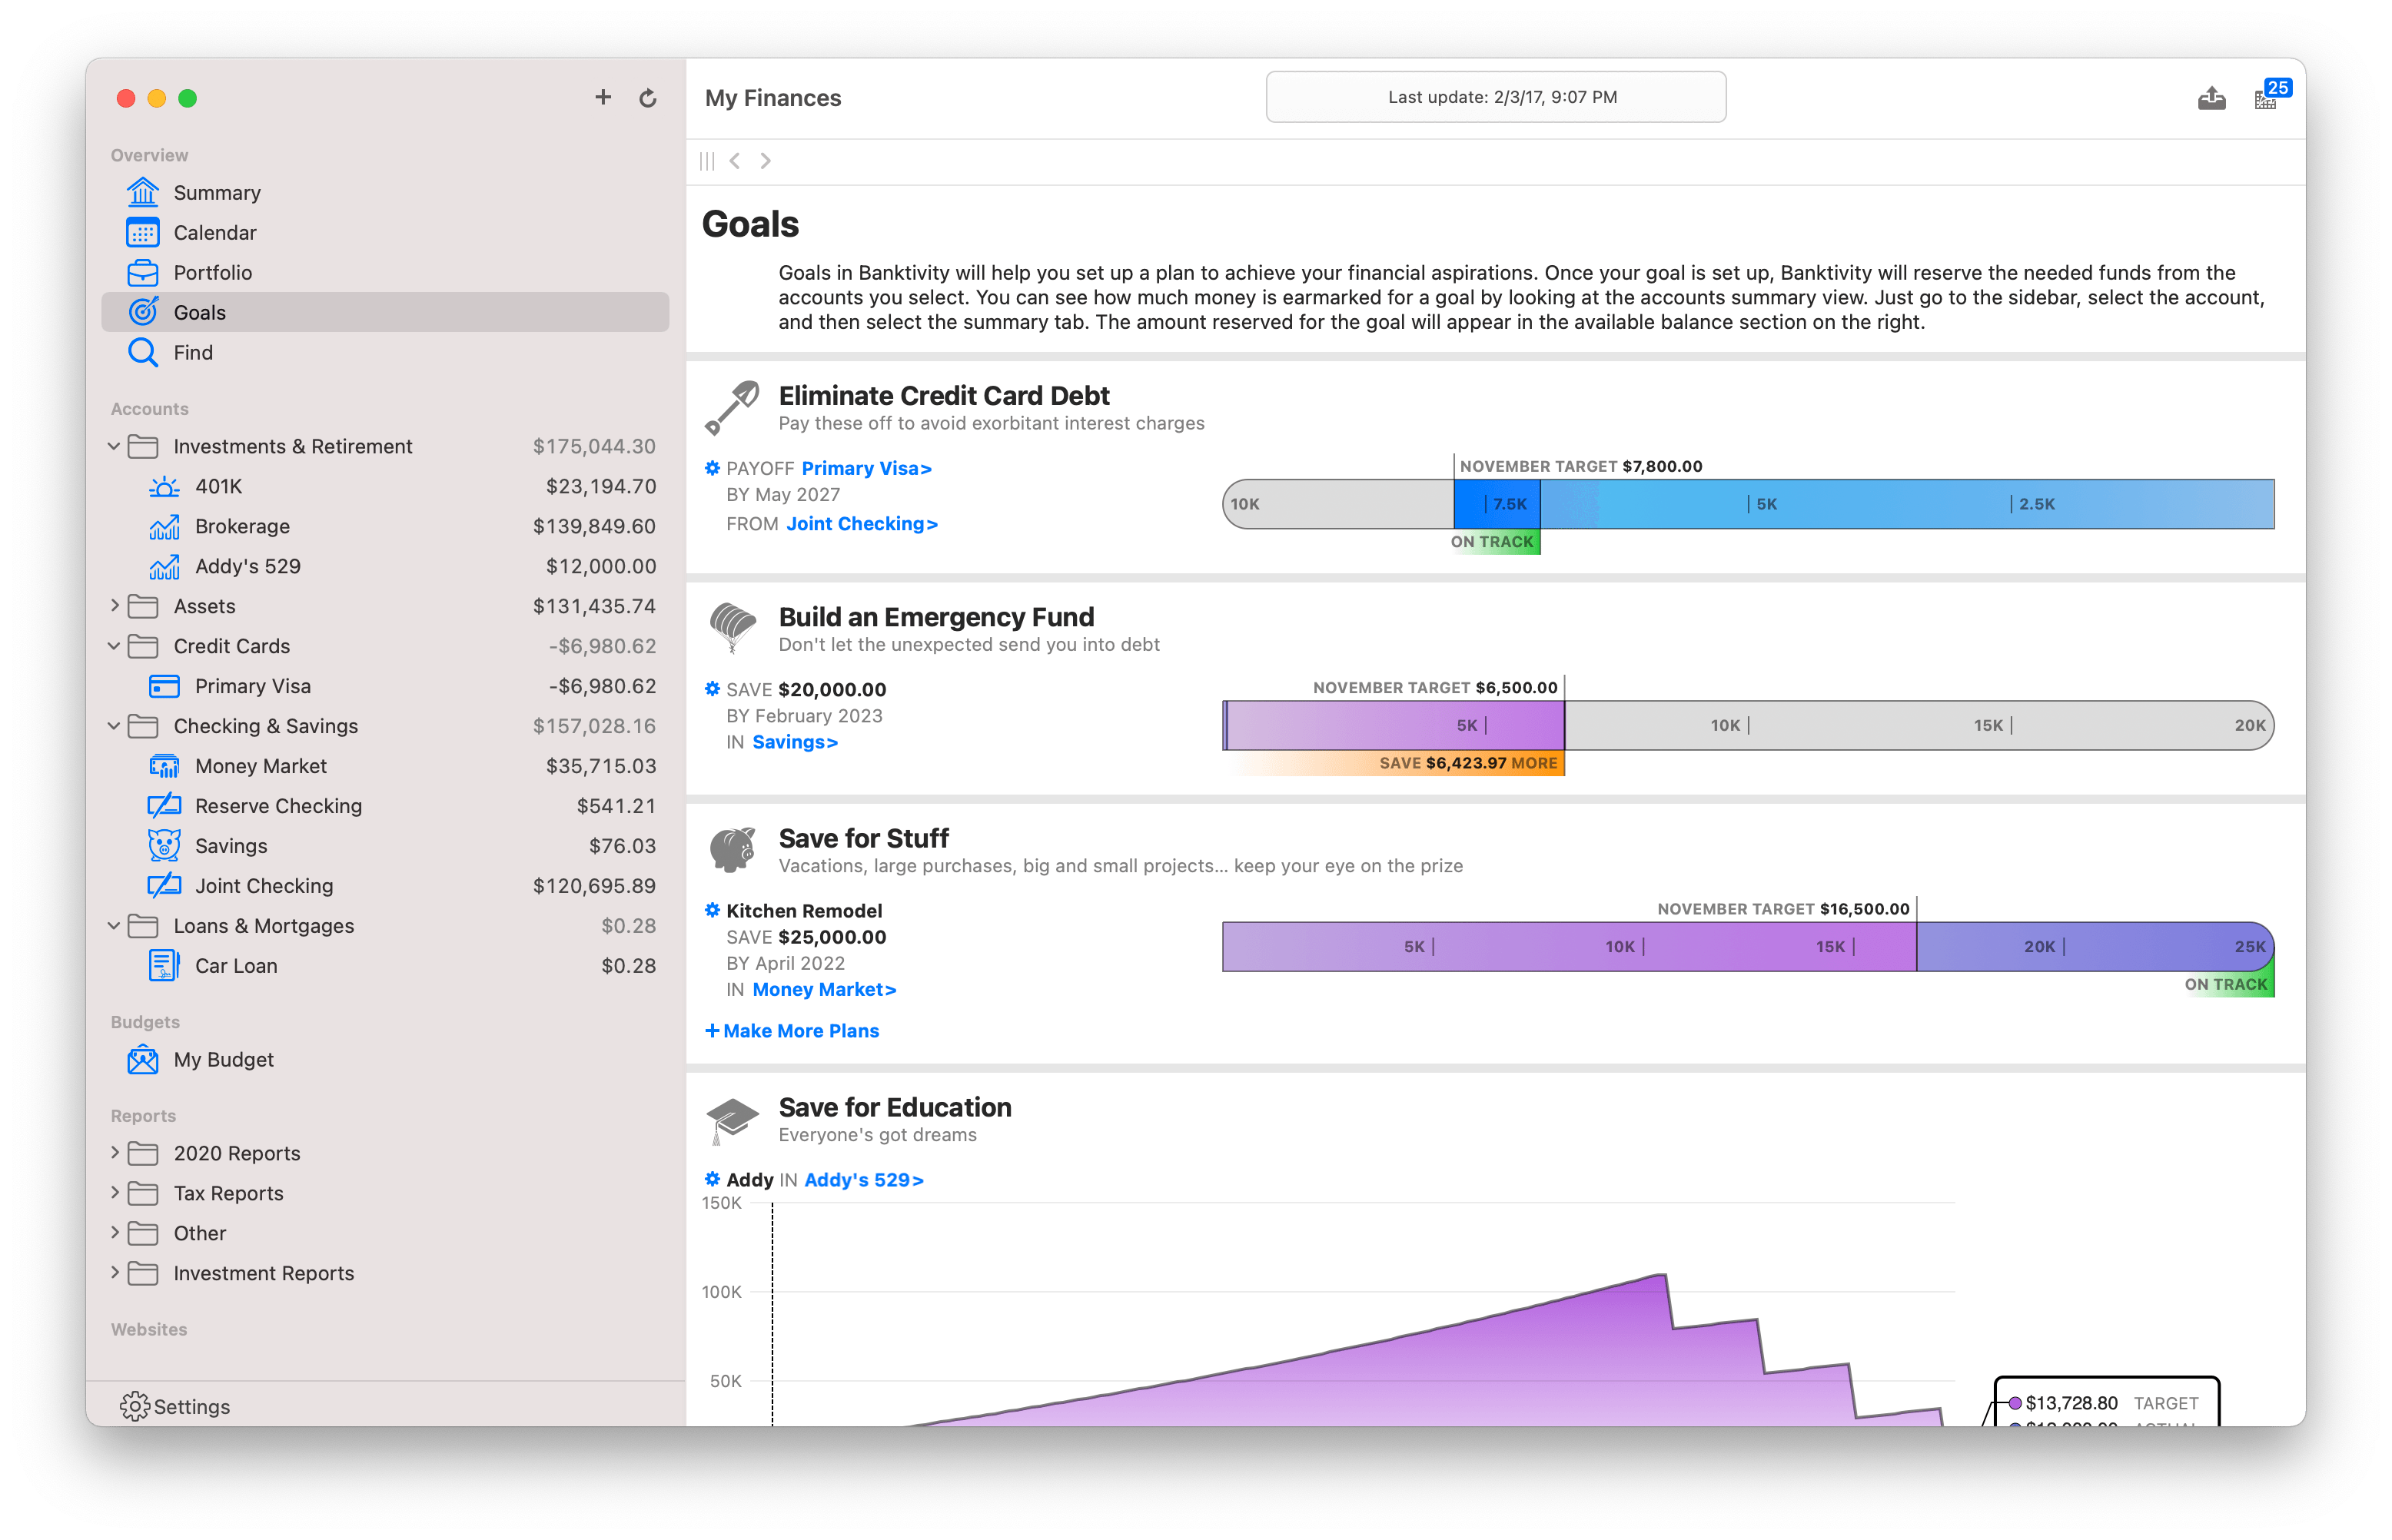Click the refresh icon at top of sidebar
2392x1540 pixels.
[x=648, y=97]
